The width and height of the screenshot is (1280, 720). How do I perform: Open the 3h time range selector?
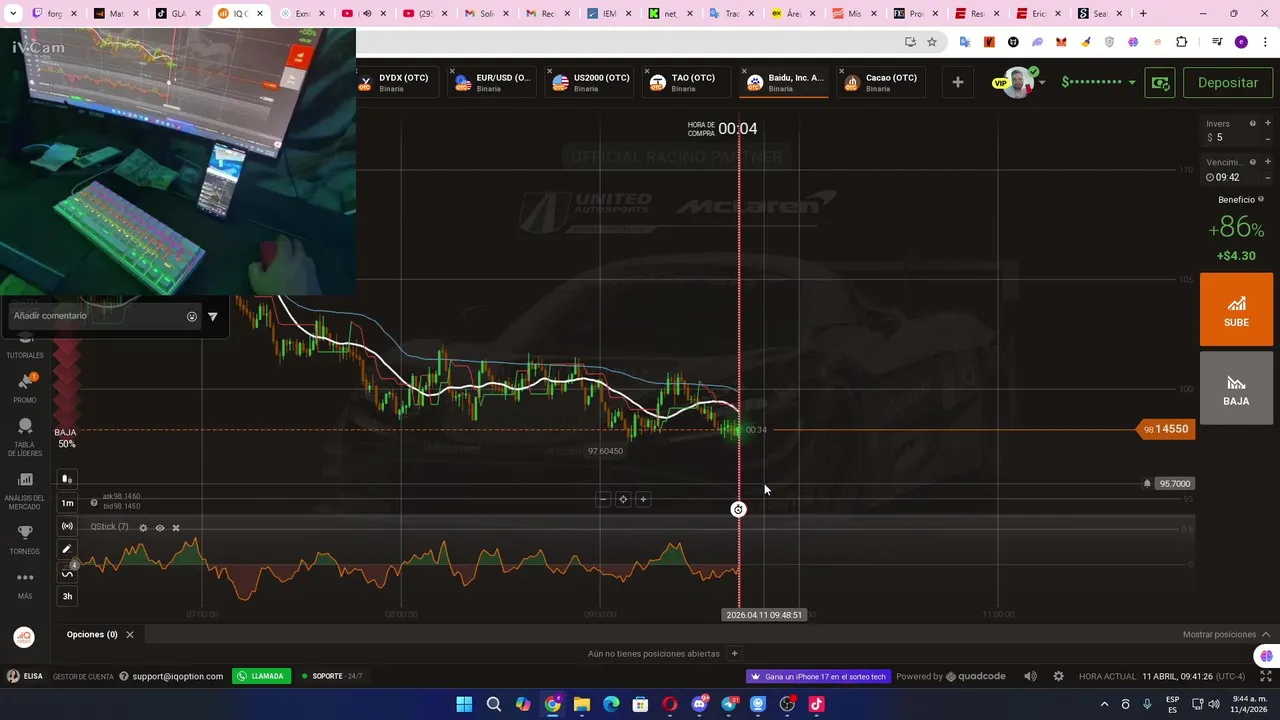pos(67,596)
